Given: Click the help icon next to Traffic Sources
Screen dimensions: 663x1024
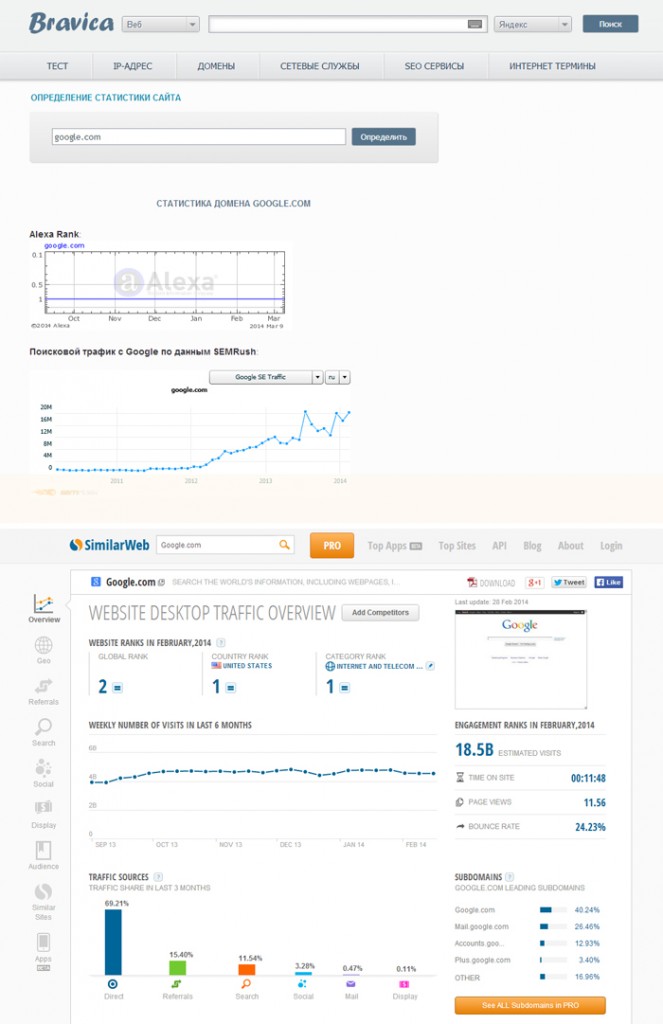Looking at the screenshot, I should pyautogui.click(x=158, y=877).
